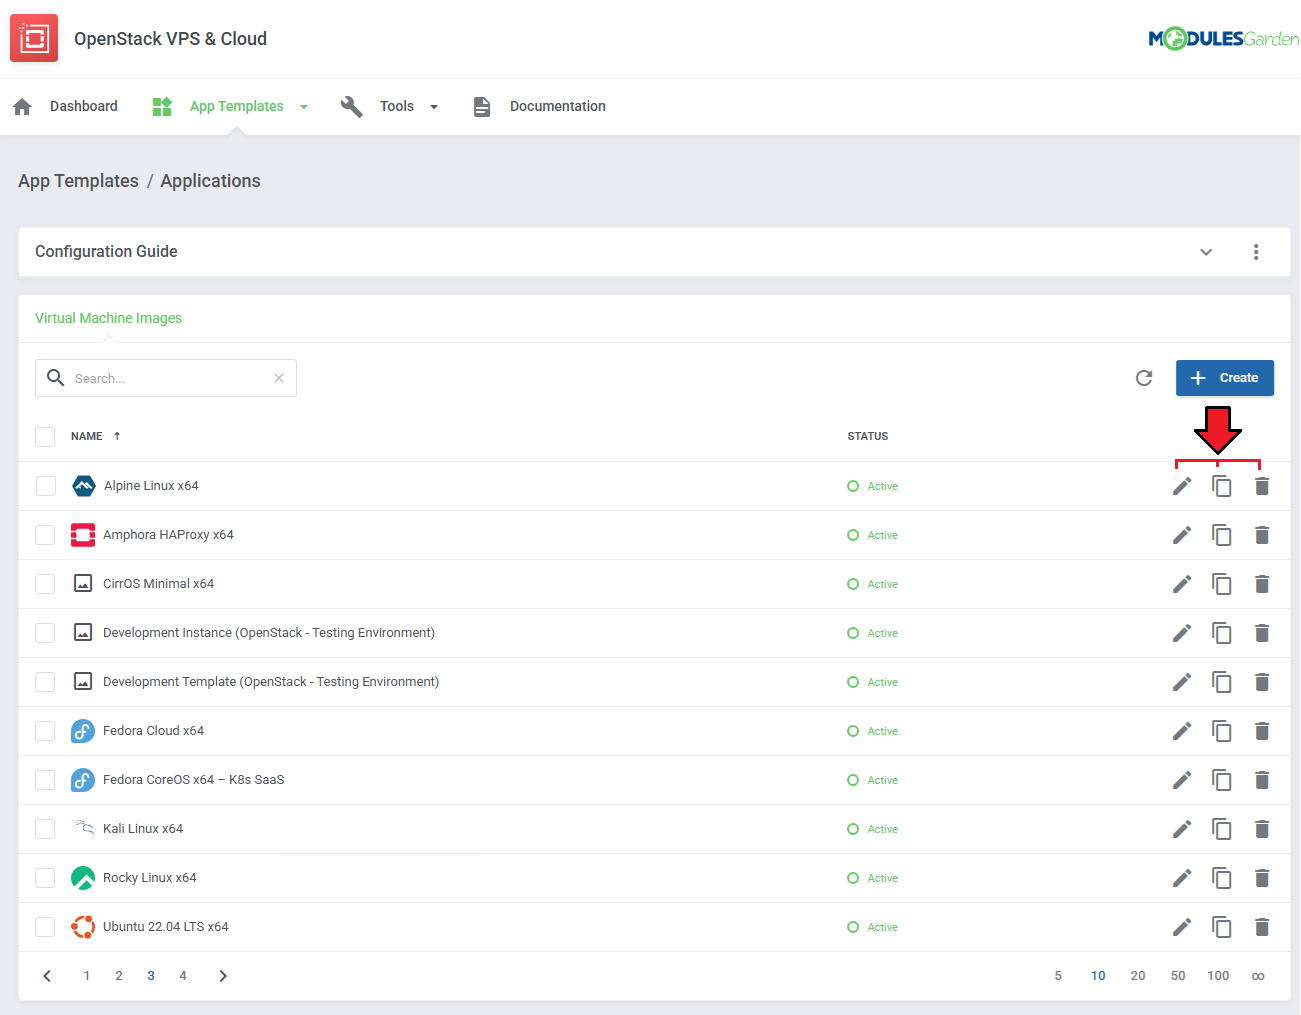The width and height of the screenshot is (1301, 1015).
Task: Clear the search field with the X icon
Action: click(x=279, y=378)
